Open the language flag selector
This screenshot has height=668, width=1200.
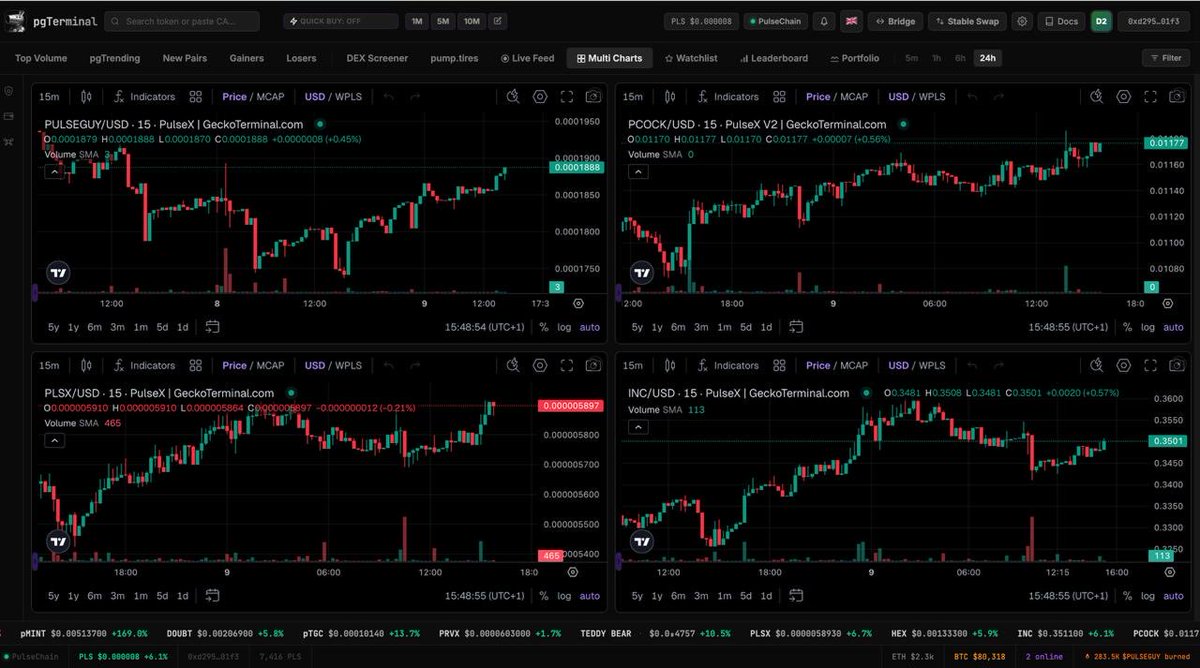(x=851, y=21)
